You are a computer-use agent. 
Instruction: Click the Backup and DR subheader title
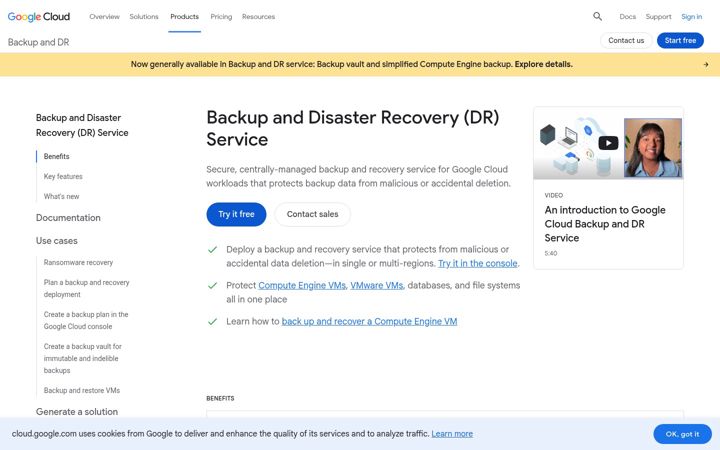[39, 42]
